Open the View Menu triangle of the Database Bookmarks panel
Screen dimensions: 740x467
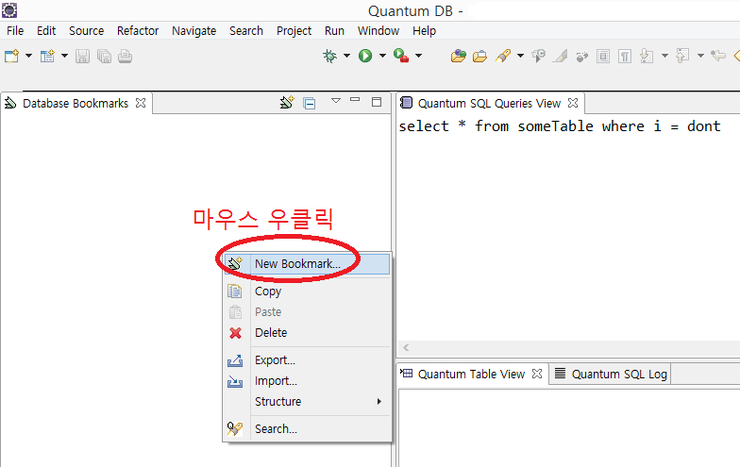336,101
